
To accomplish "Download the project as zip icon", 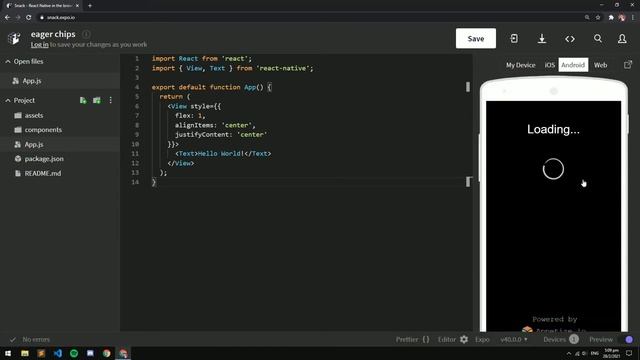I will (x=542, y=38).
